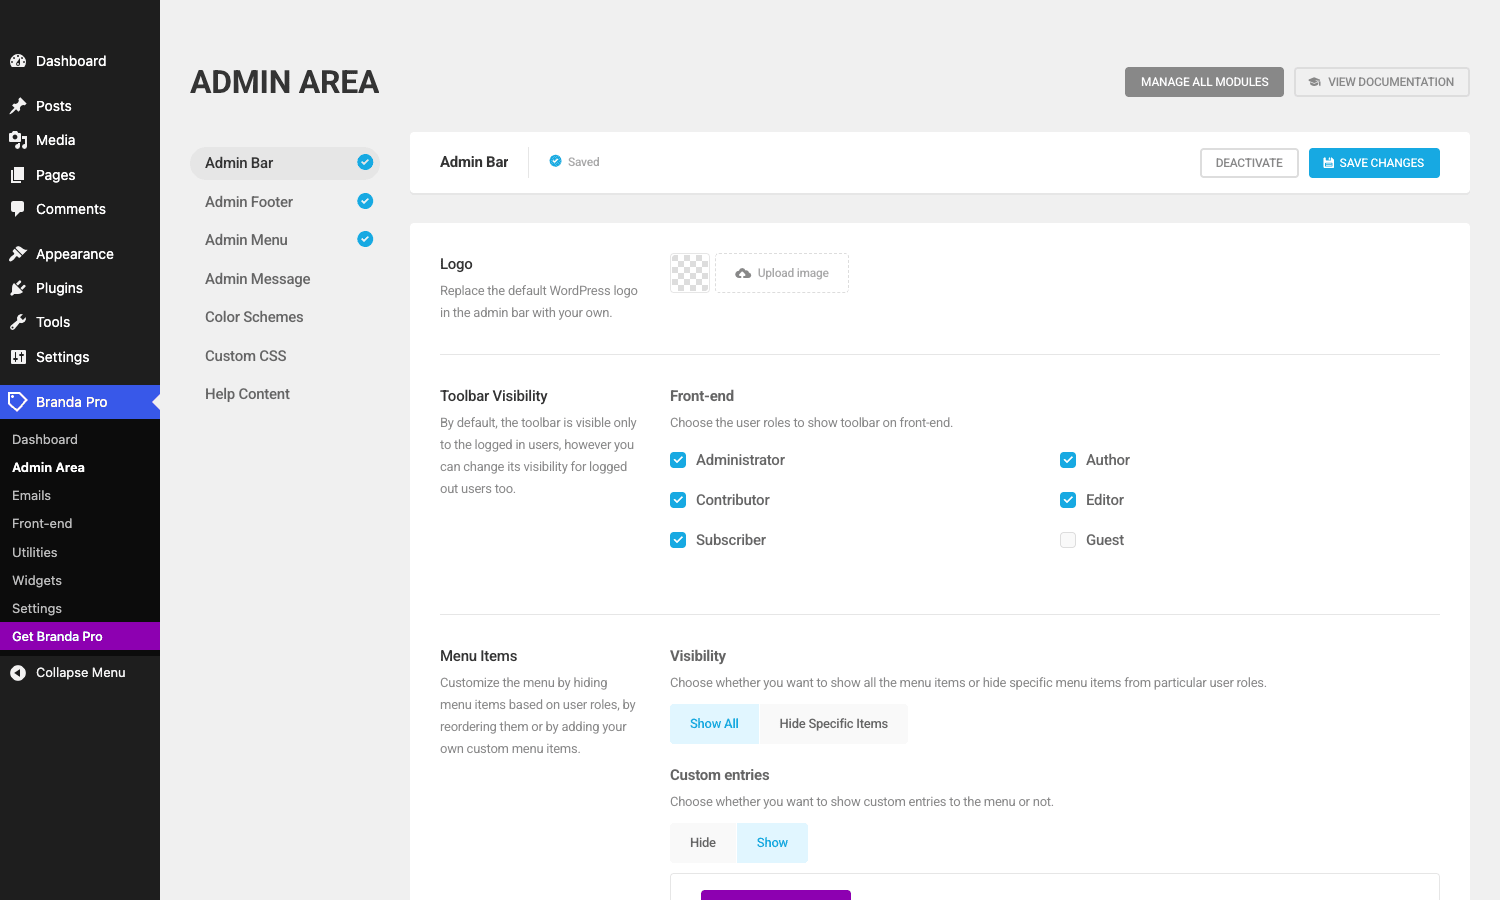Click the Appearance menu label
Viewport: 1500px width, 900px height.
[x=75, y=254]
